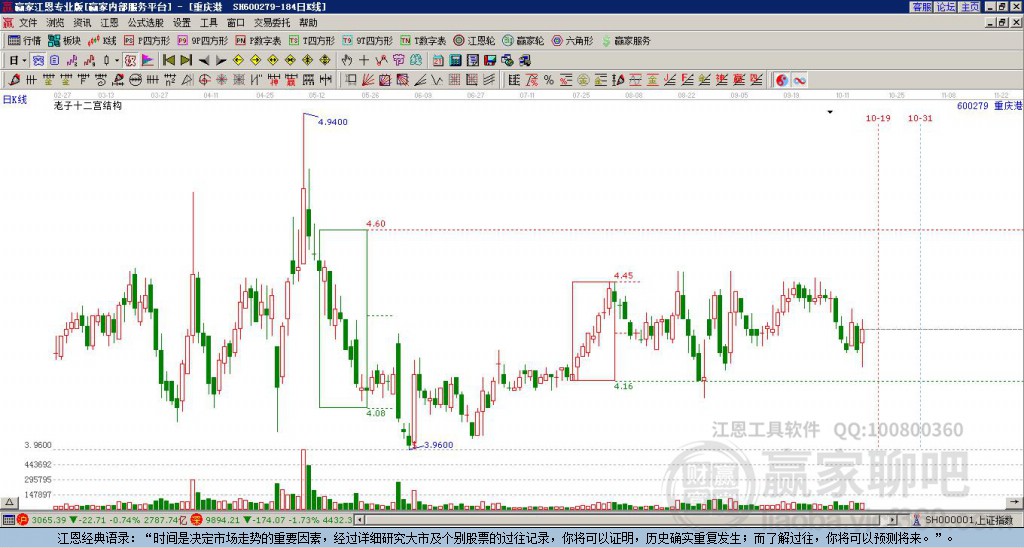Viewport: 1024px width, 548px height.
Task: Select the hand pan tool
Action: pos(347,60)
